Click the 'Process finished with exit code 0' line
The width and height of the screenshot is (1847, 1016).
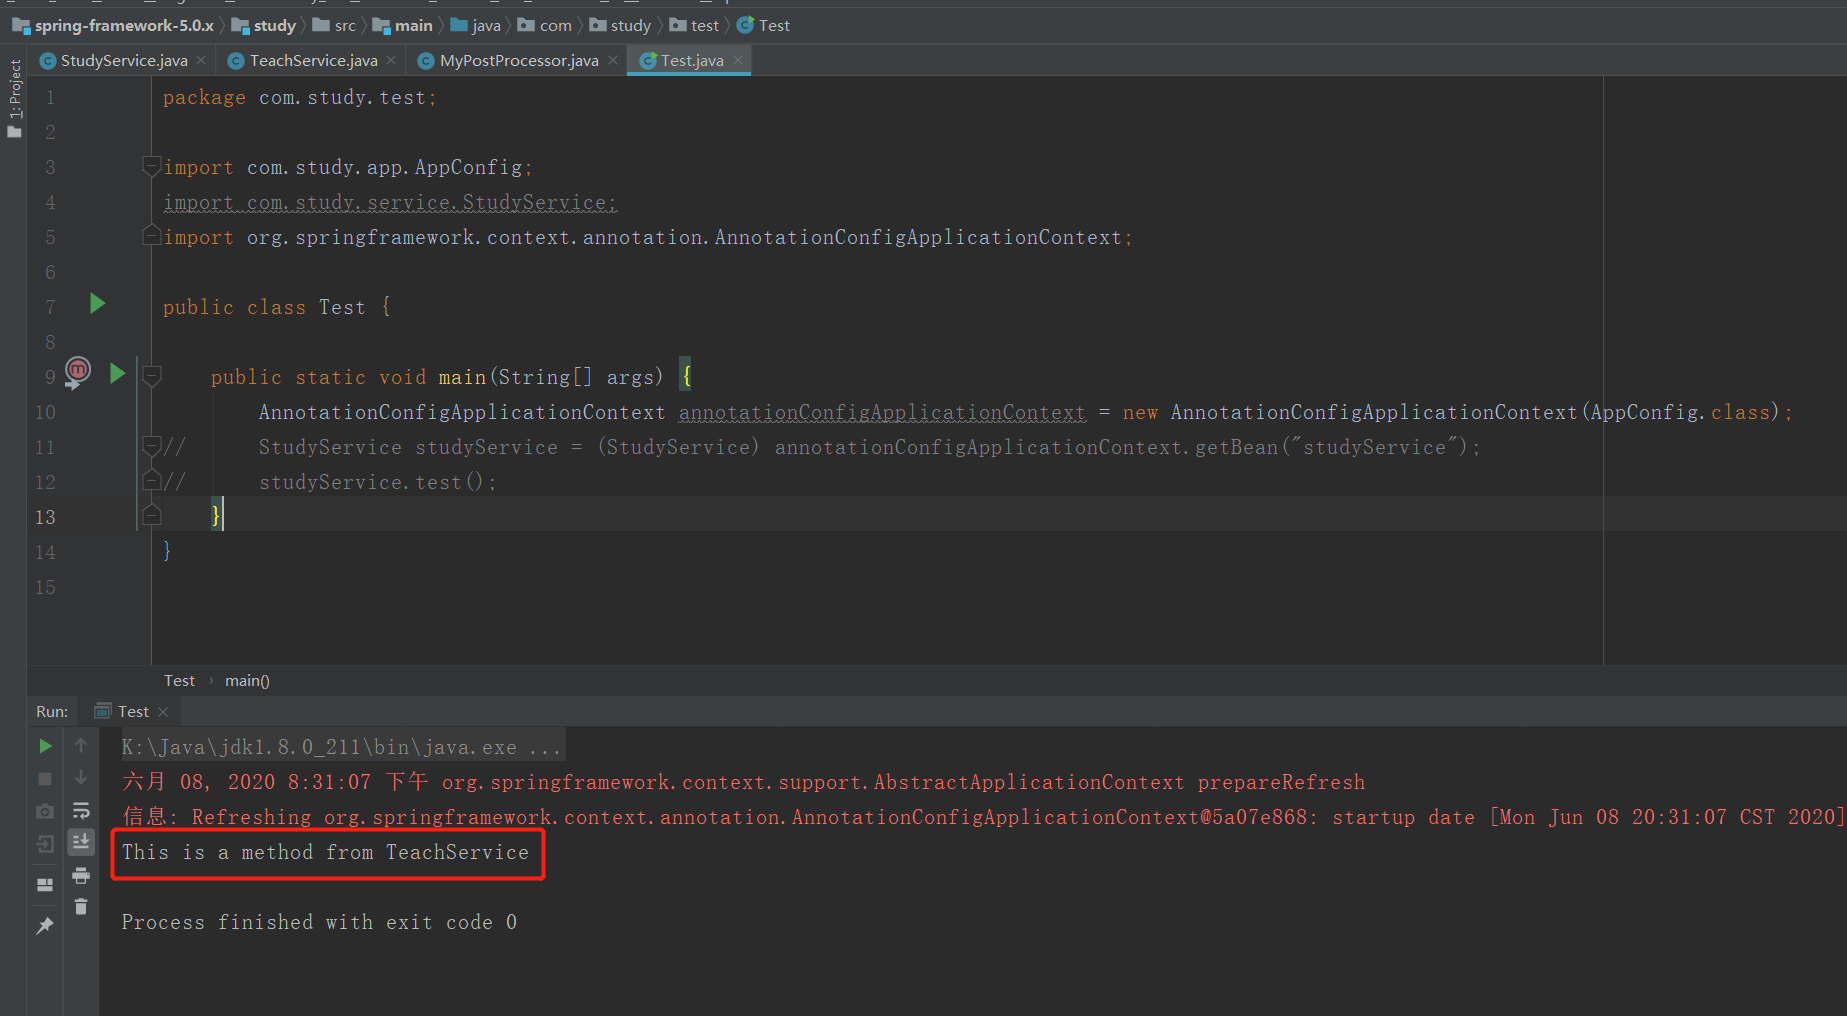(x=319, y=922)
